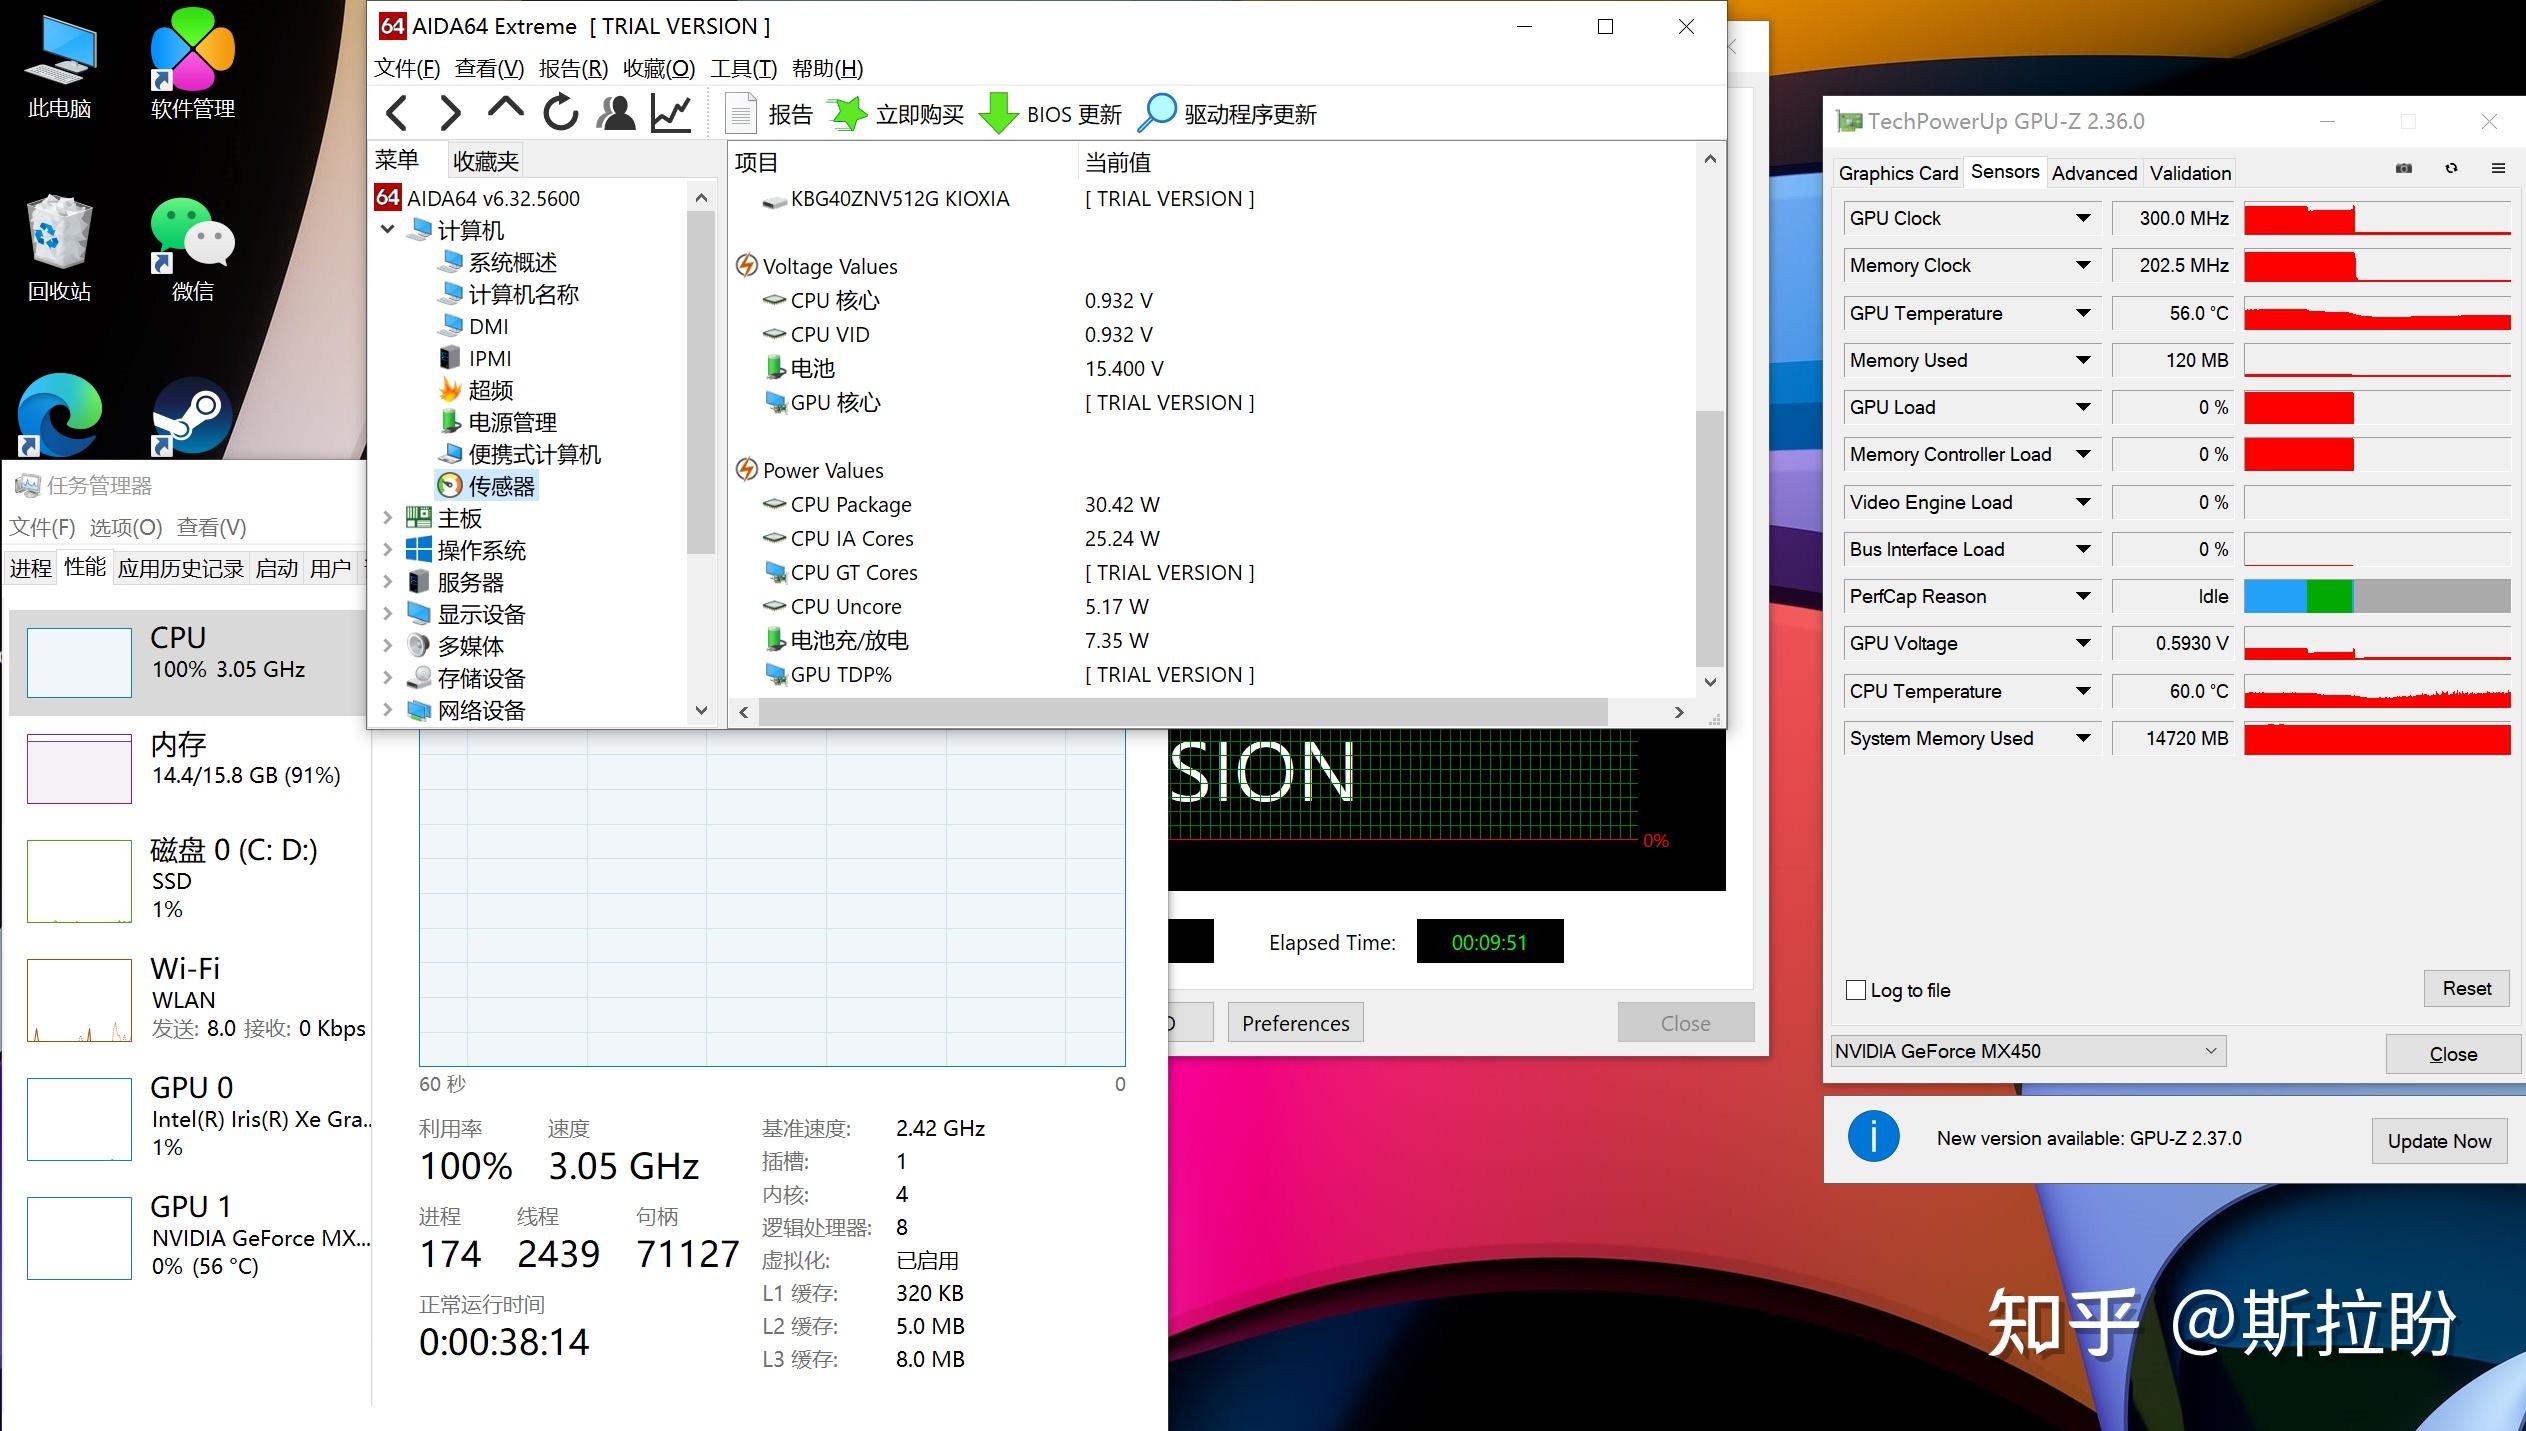Image resolution: width=2526 pixels, height=1431 pixels.
Task: Open AIDA64 文件(F) menu
Action: (x=406, y=68)
